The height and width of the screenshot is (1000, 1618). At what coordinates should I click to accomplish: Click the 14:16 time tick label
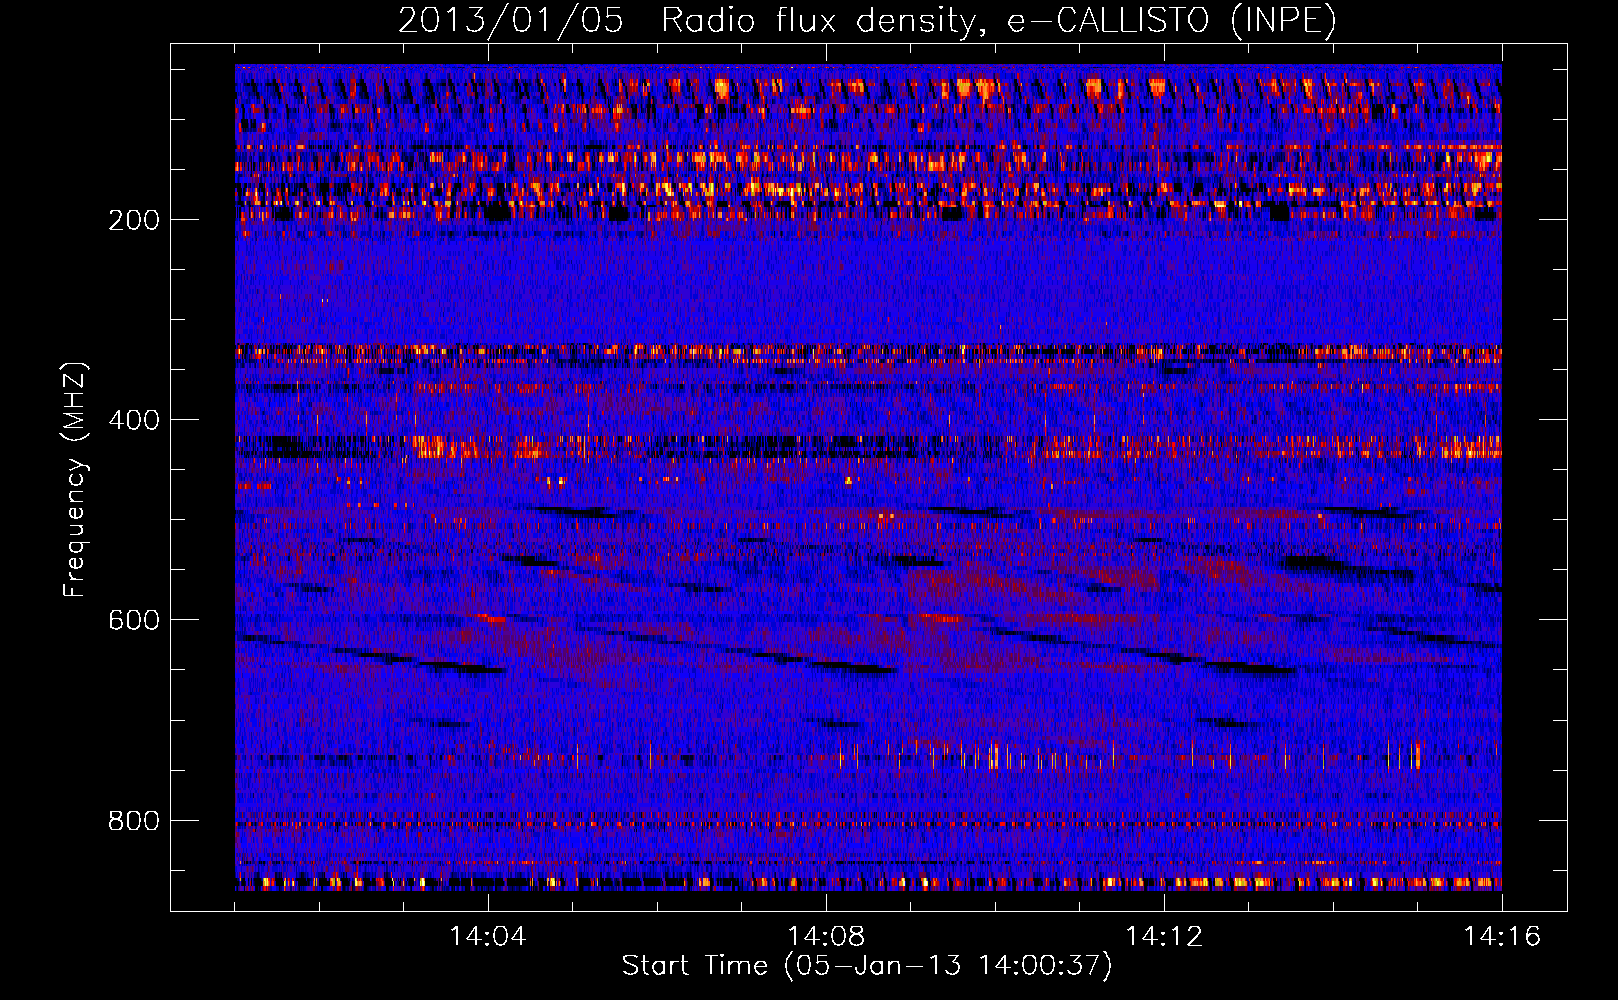point(1502,937)
